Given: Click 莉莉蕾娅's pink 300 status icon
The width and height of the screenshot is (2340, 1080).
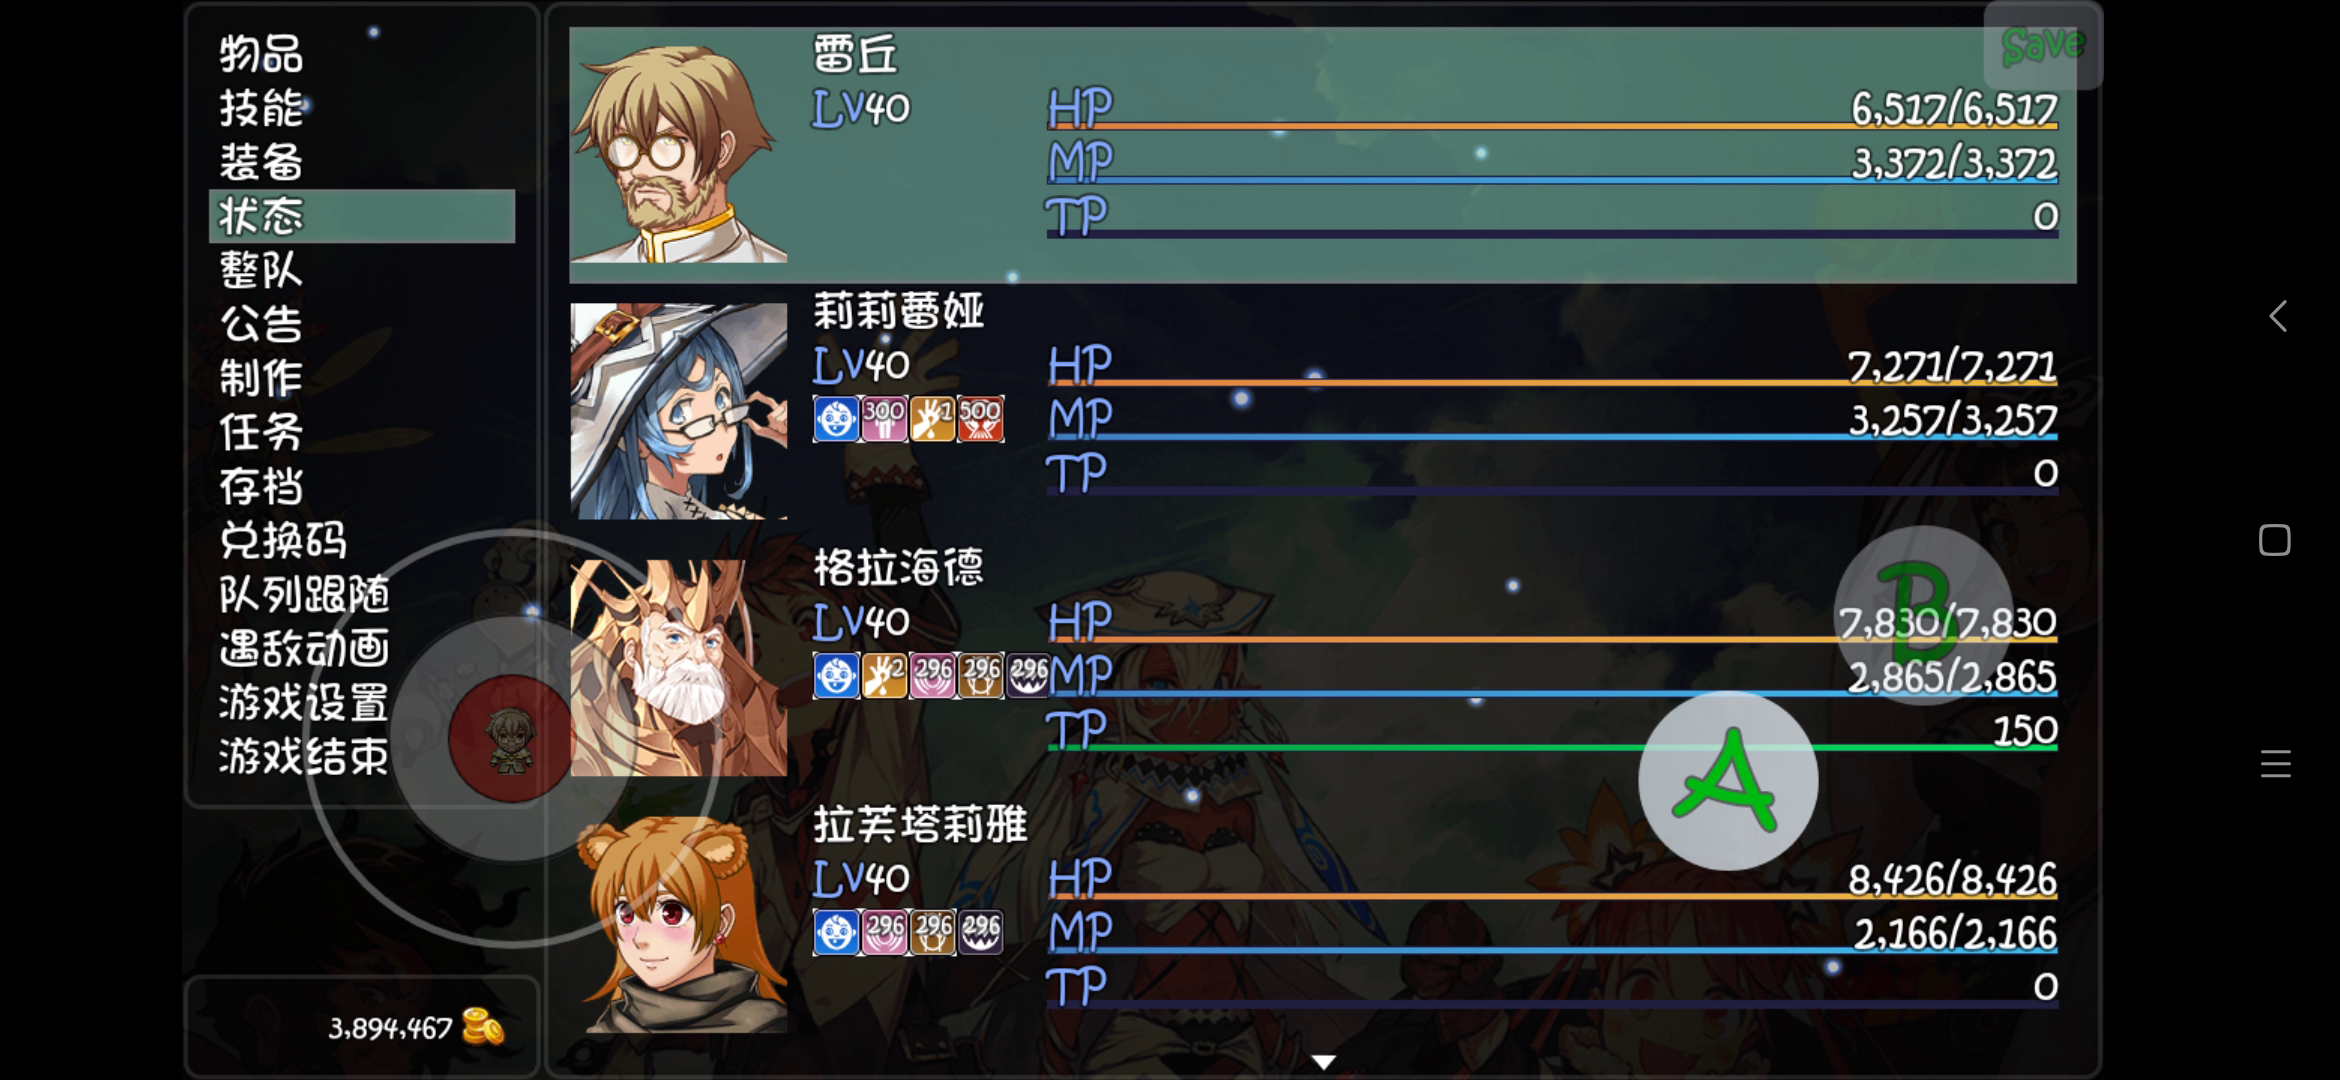Looking at the screenshot, I should coord(884,419).
